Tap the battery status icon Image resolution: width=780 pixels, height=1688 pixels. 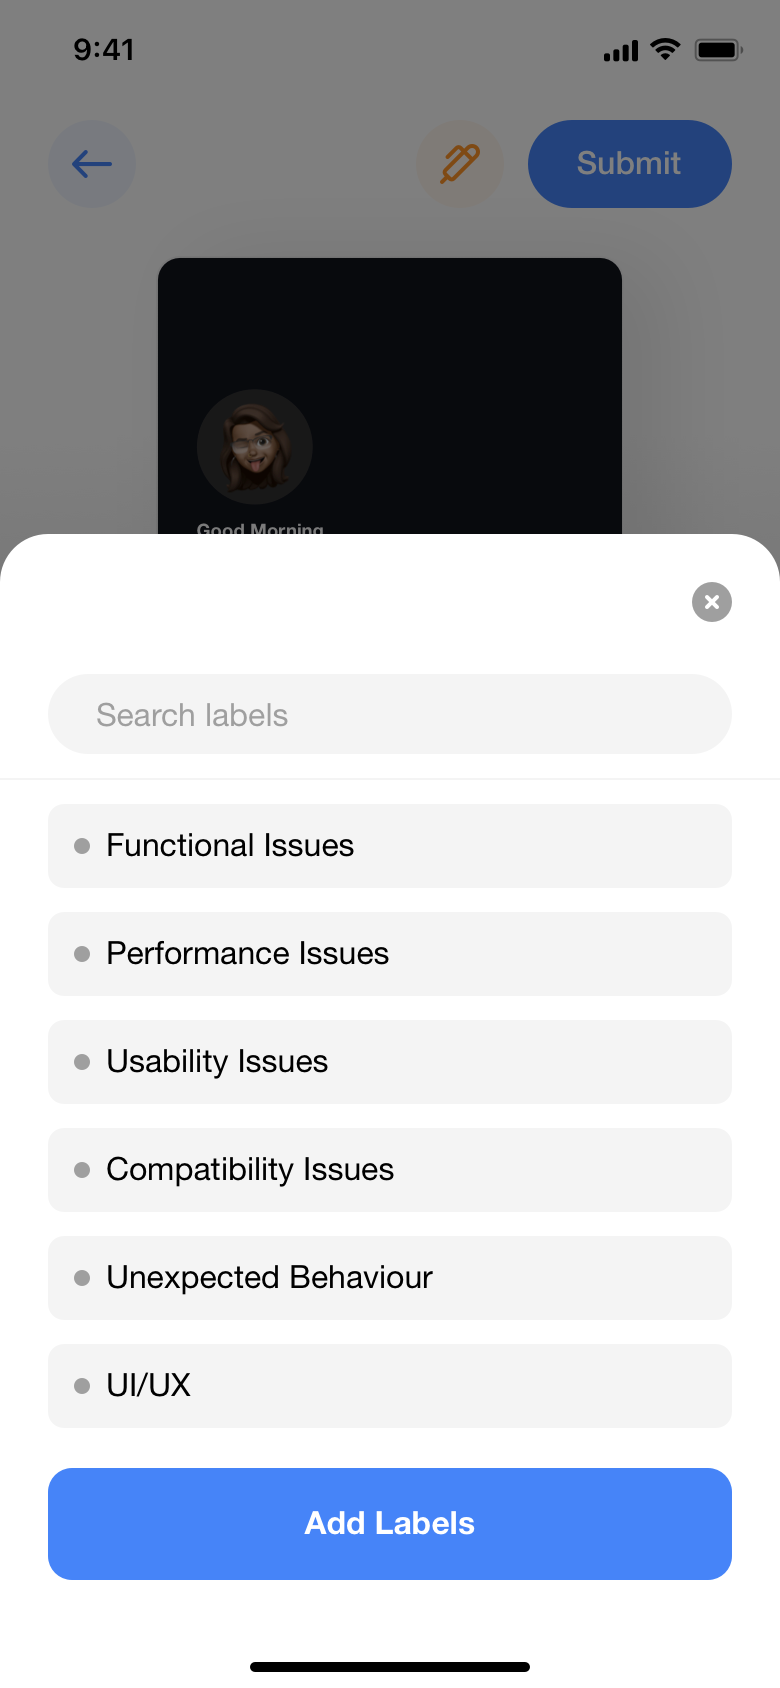coord(718,50)
